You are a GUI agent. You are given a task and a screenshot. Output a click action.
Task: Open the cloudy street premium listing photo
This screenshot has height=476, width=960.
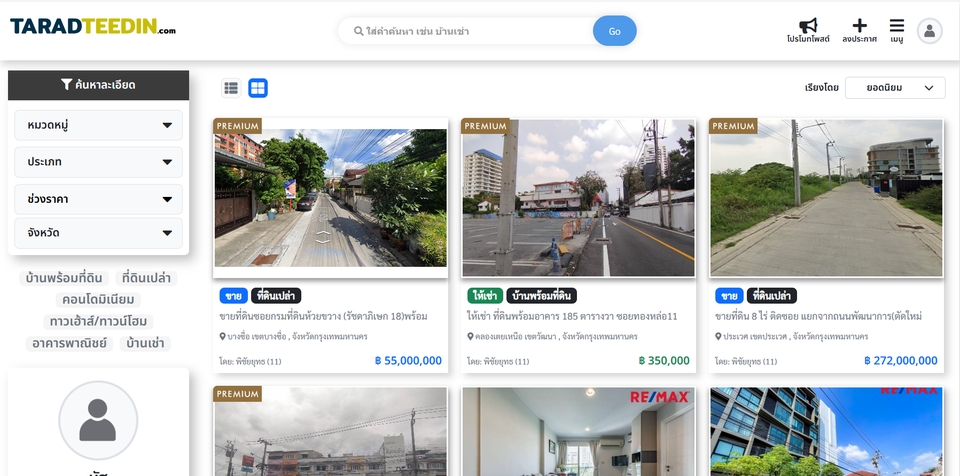click(x=331, y=431)
